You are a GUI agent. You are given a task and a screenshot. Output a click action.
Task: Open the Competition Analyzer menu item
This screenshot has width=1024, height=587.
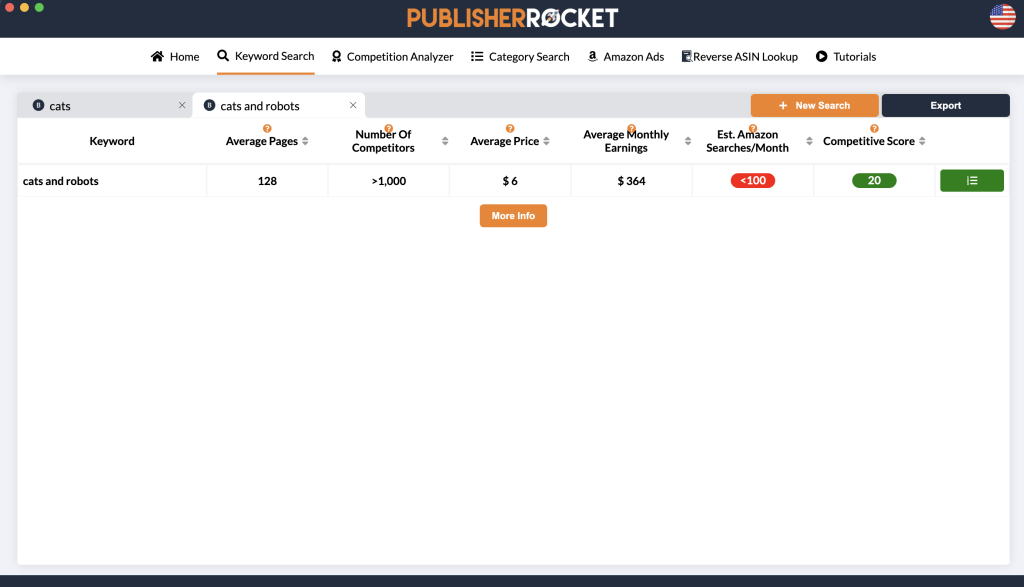392,57
